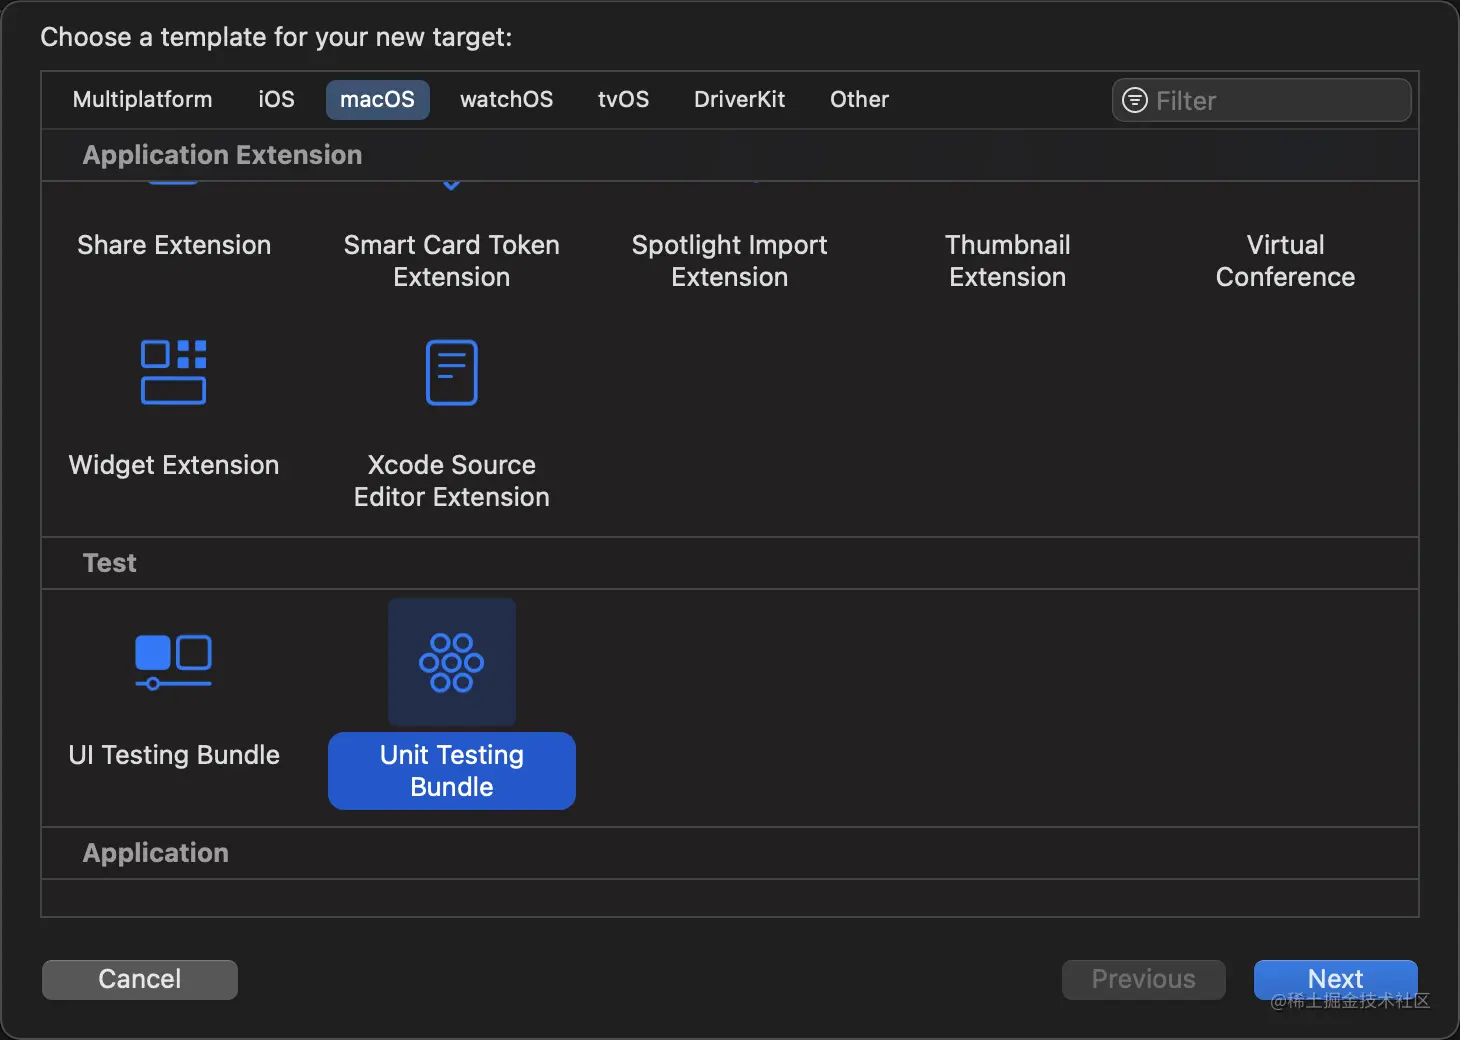Image resolution: width=1460 pixels, height=1040 pixels.
Task: Focus the Filter text field
Action: (x=1275, y=100)
